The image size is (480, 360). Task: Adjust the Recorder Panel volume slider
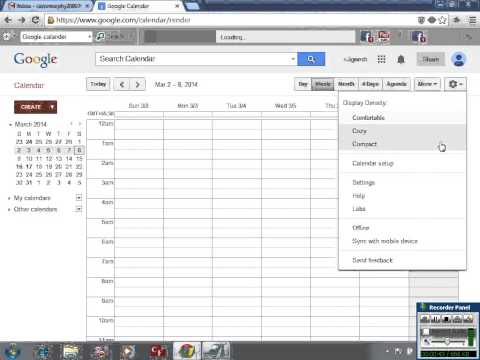point(447,341)
